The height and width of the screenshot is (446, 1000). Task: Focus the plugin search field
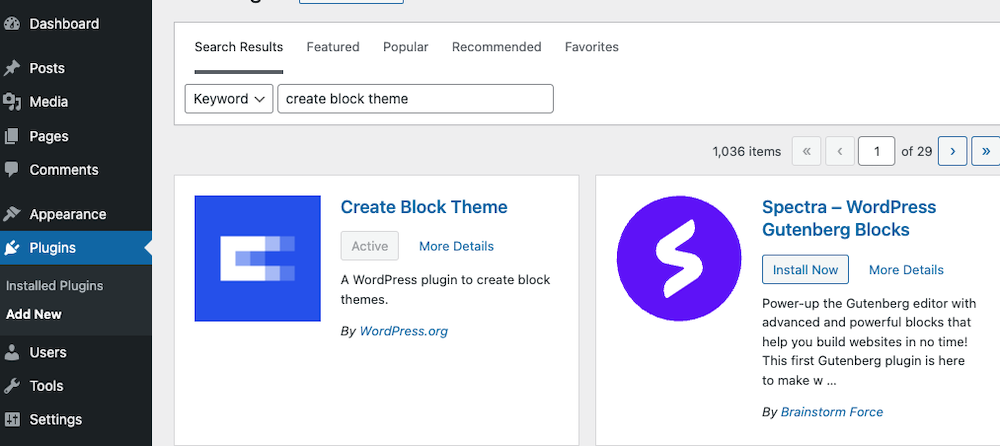(415, 99)
